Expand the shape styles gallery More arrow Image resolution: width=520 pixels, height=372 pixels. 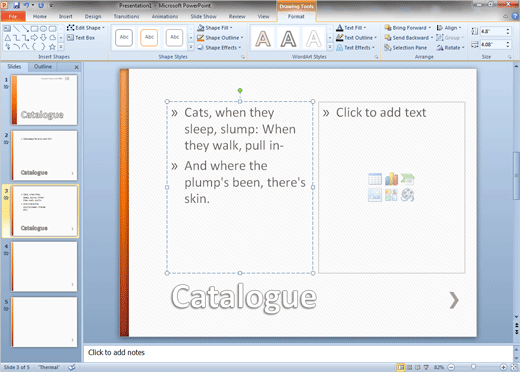tap(191, 47)
